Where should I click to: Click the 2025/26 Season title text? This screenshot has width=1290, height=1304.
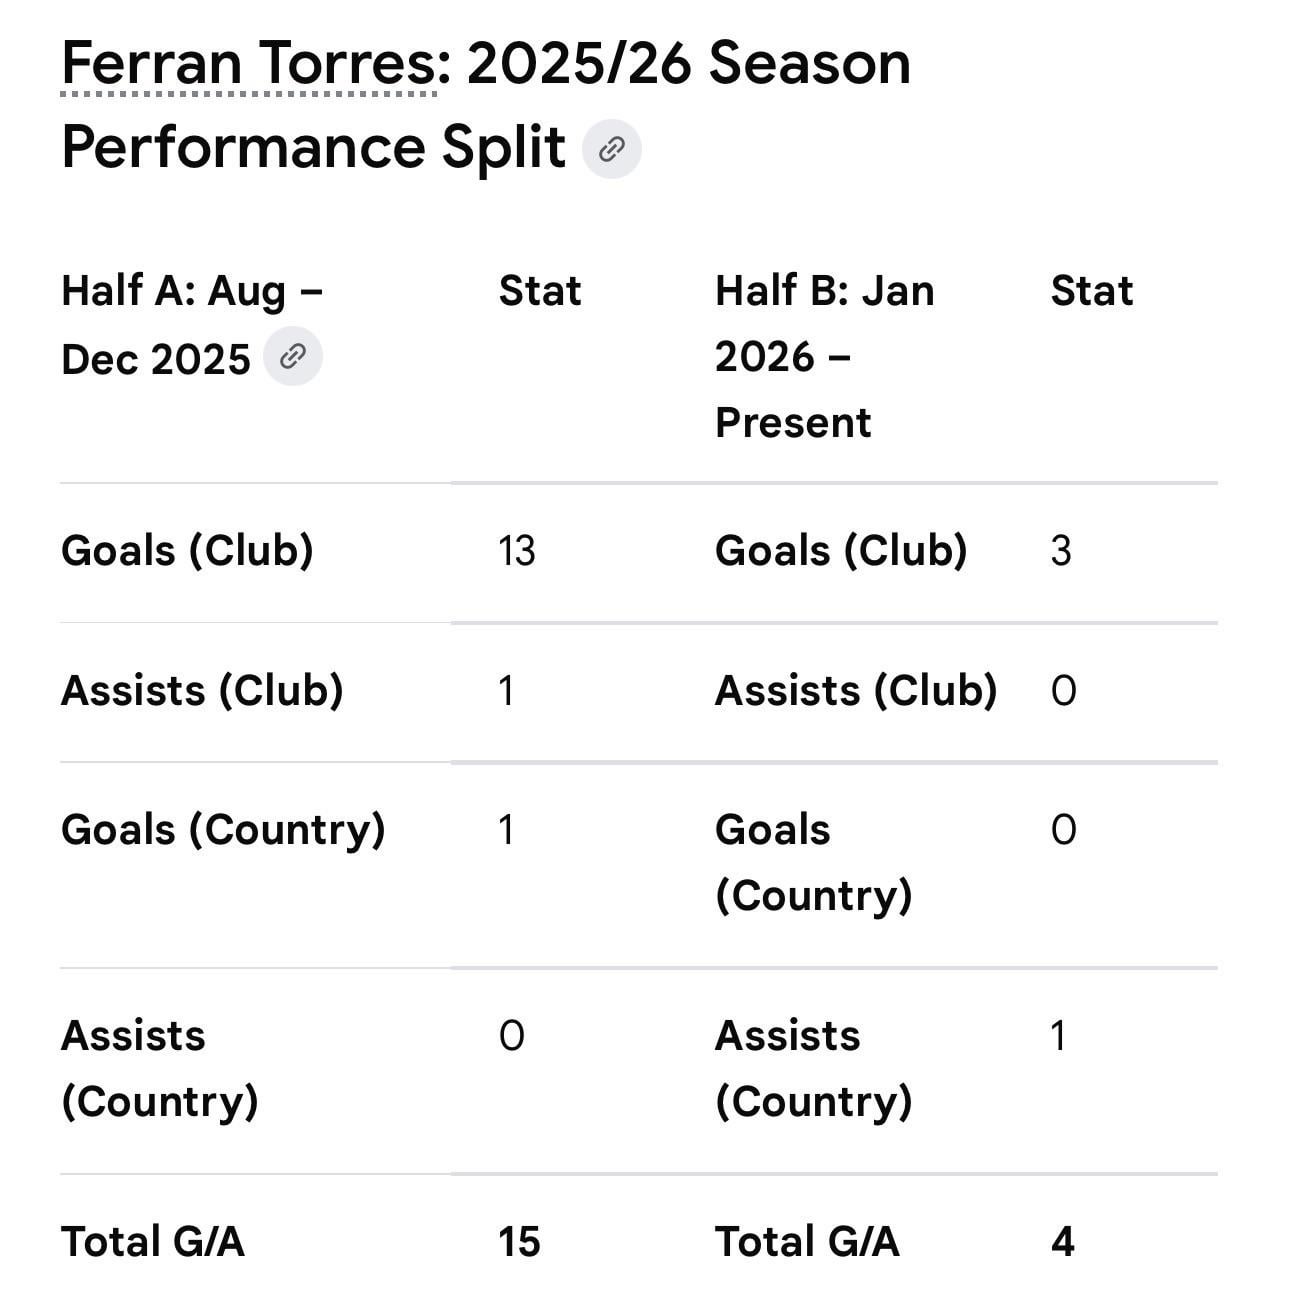[688, 64]
